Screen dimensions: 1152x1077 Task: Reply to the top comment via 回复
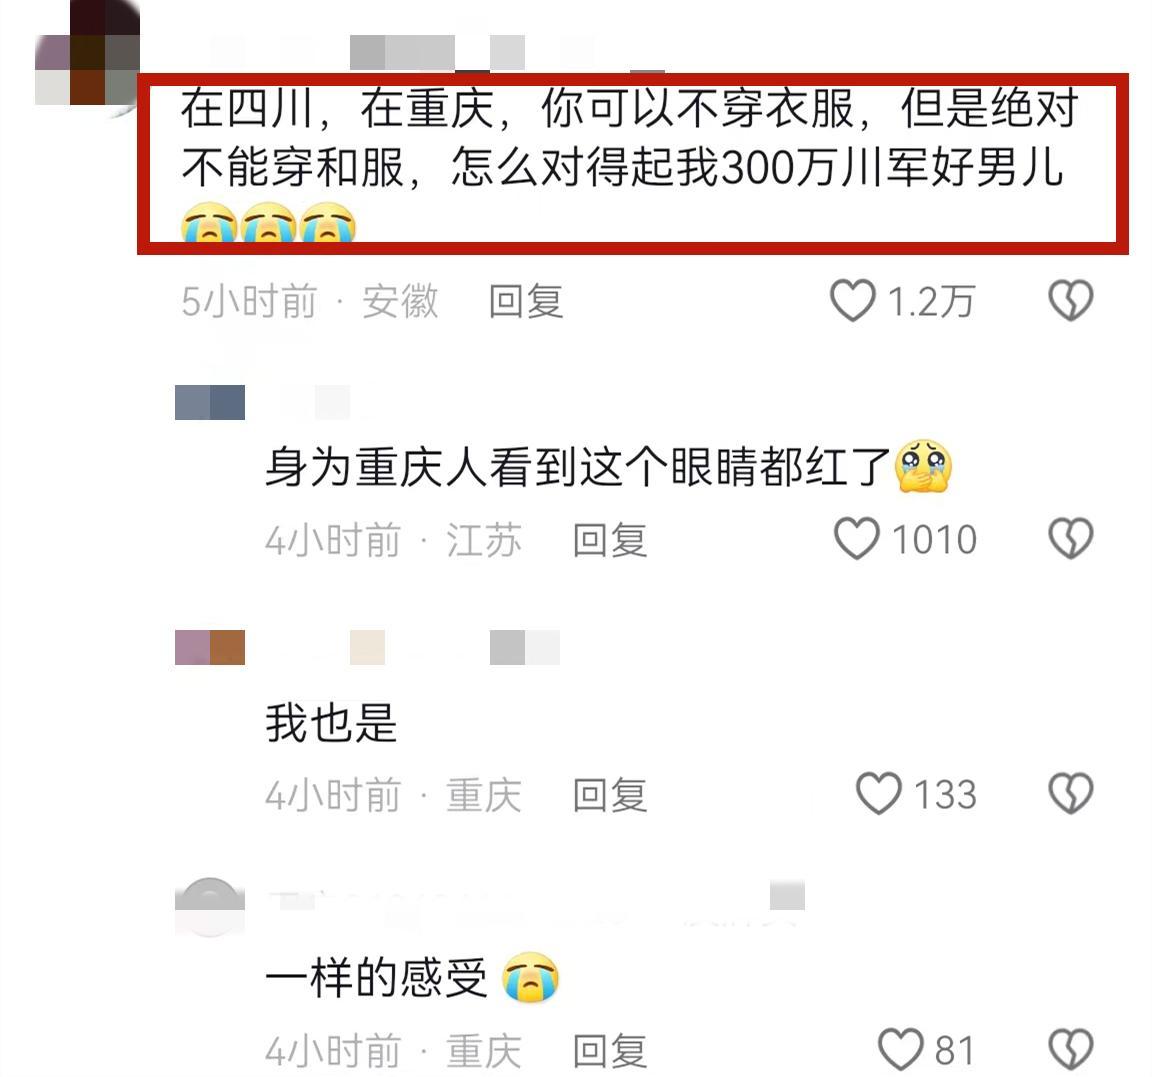point(526,301)
